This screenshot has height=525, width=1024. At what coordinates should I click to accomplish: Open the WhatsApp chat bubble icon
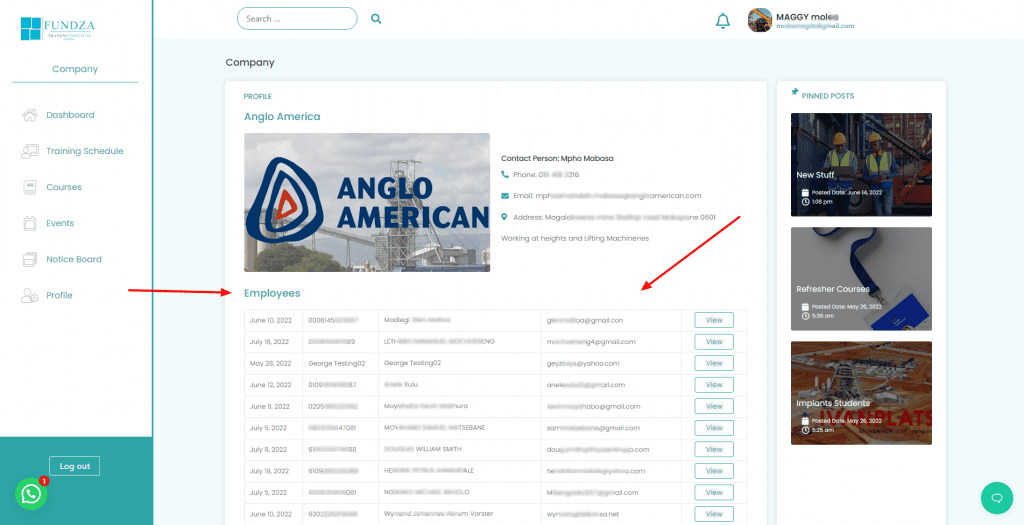[x=31, y=494]
